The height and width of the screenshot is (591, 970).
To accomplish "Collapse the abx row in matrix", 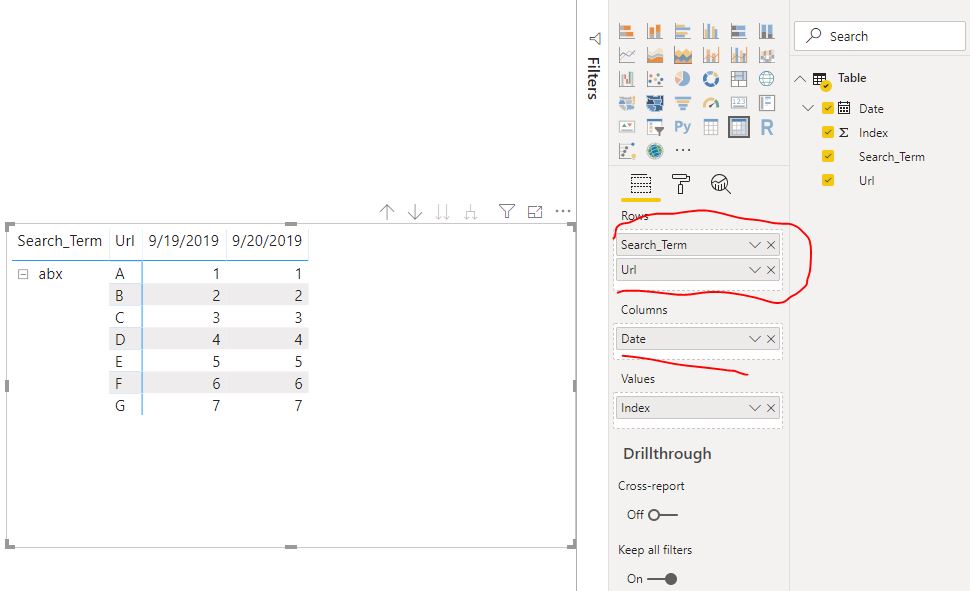I will click(x=23, y=274).
